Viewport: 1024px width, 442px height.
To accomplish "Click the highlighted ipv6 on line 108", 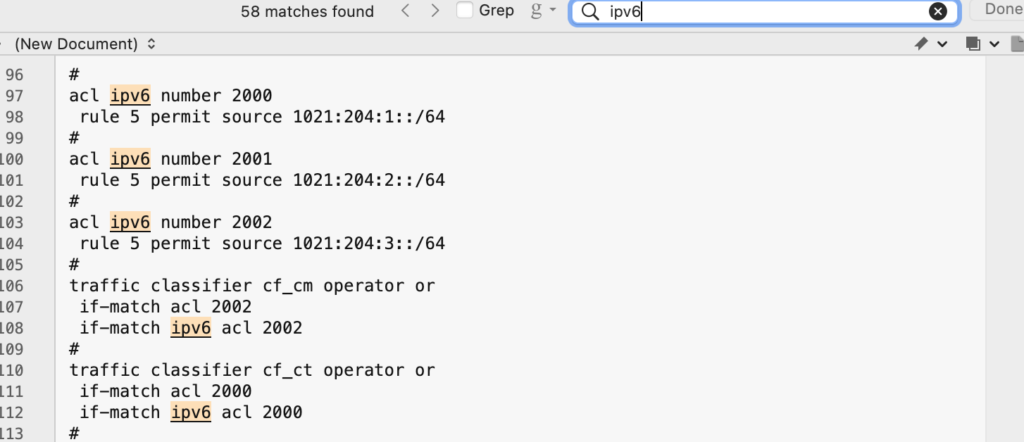I will [191, 328].
